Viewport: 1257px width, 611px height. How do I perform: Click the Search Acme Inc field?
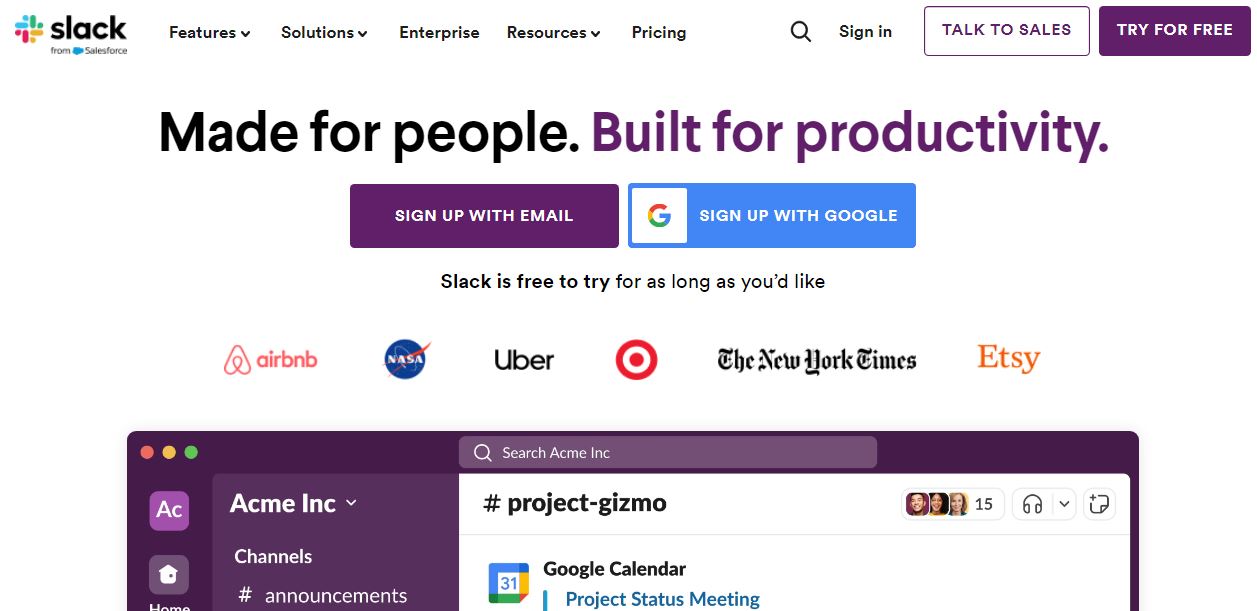(x=667, y=453)
